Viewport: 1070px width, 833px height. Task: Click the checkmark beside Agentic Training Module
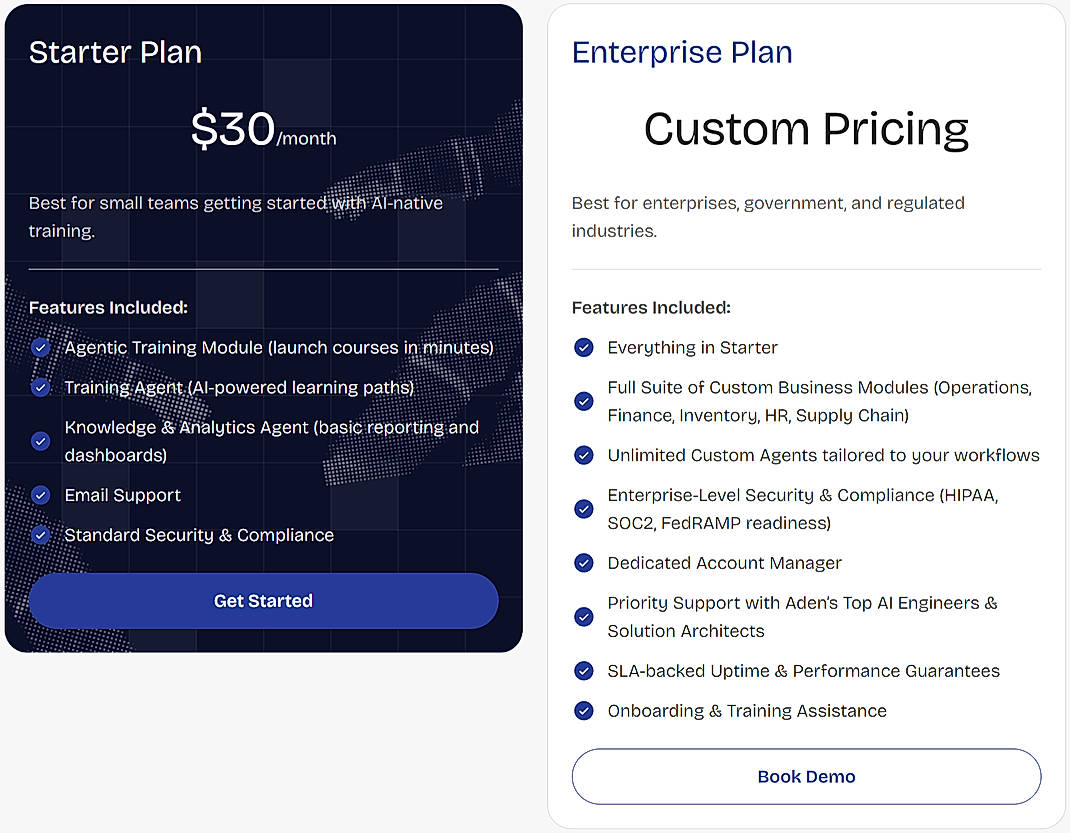click(41, 347)
